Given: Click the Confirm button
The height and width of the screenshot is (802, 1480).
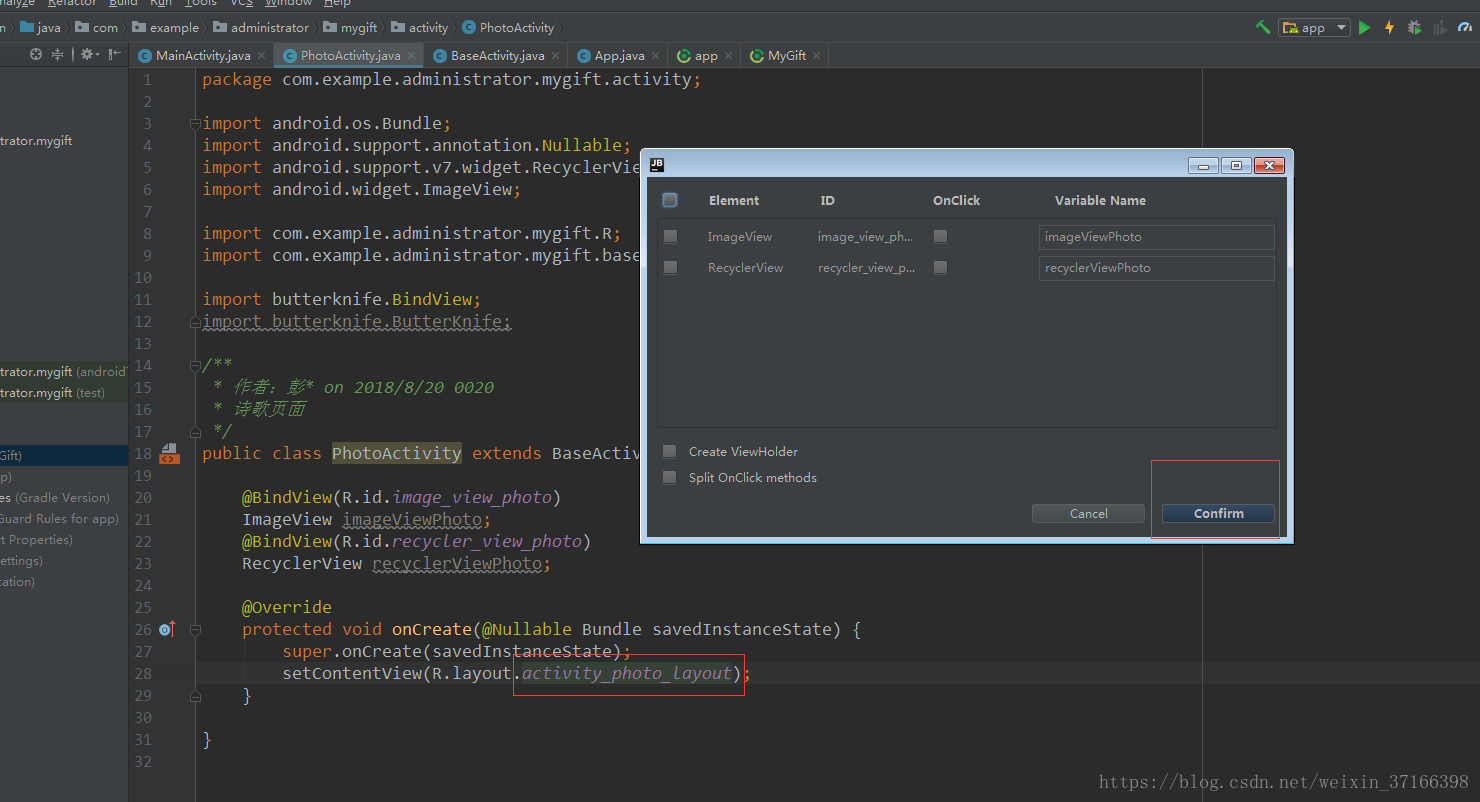Looking at the screenshot, I should [1217, 513].
